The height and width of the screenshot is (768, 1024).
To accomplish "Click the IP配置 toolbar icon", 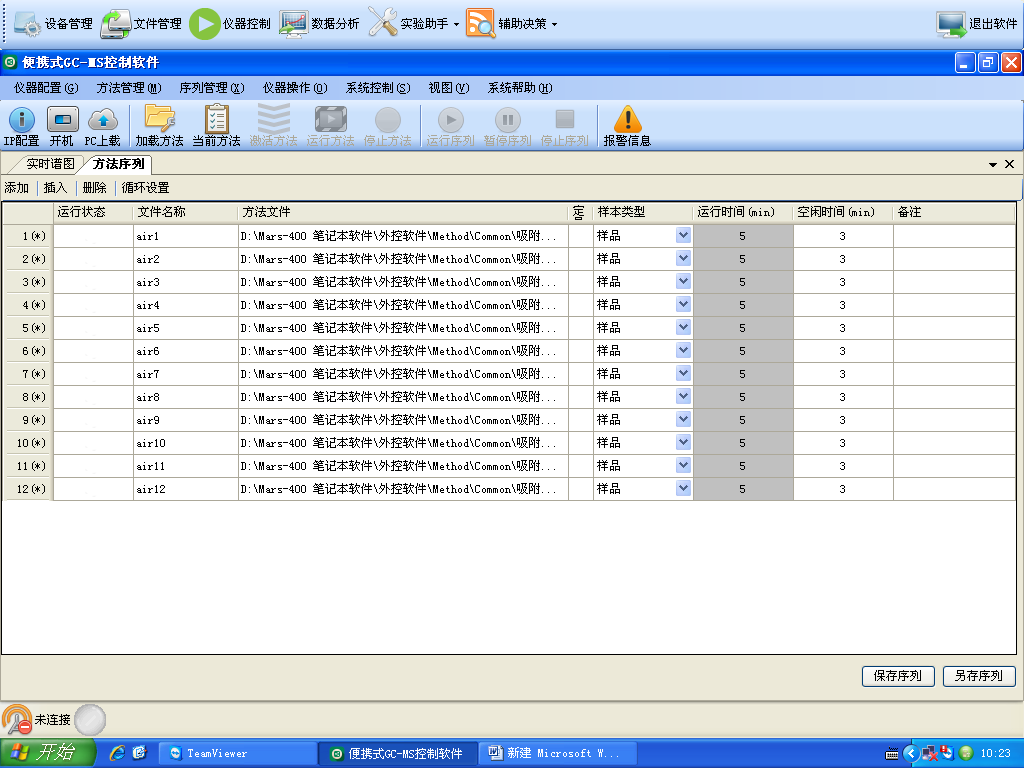I will 21,122.
